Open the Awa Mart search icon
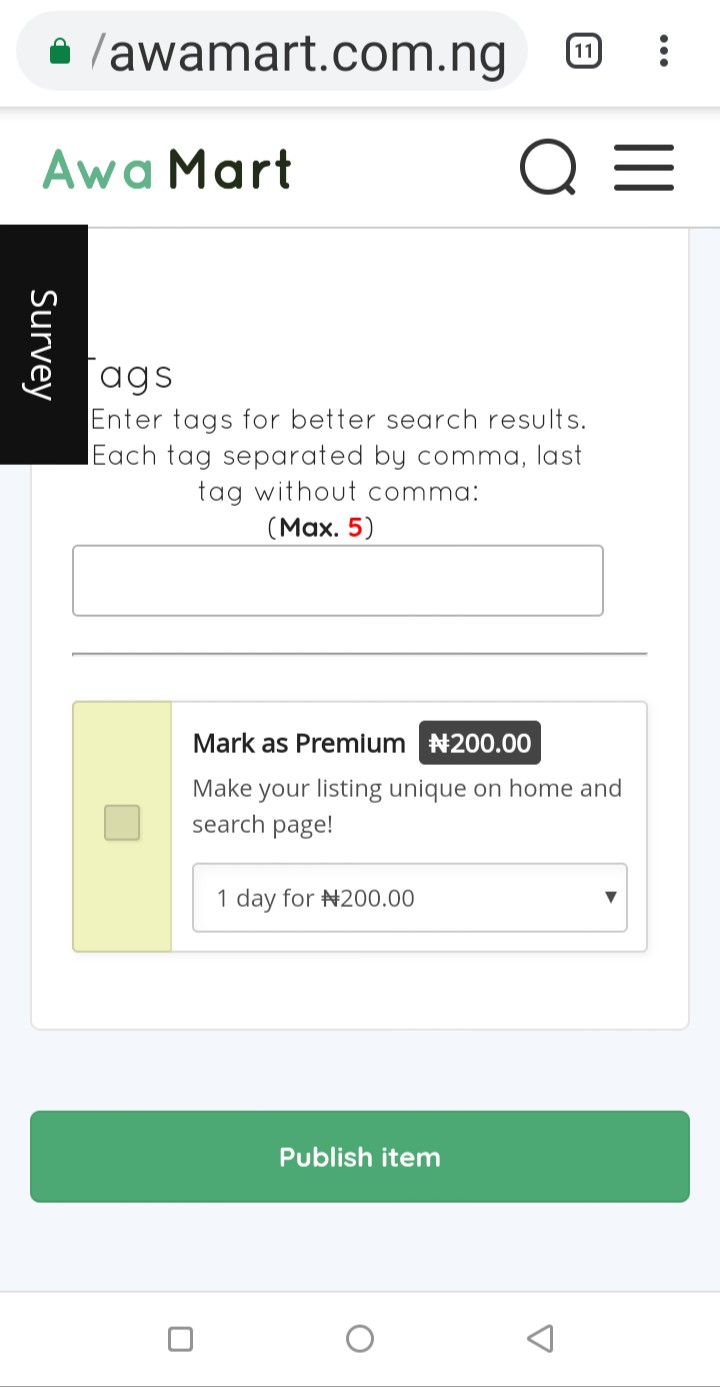Screen dimensions: 720x1387 click(x=548, y=169)
